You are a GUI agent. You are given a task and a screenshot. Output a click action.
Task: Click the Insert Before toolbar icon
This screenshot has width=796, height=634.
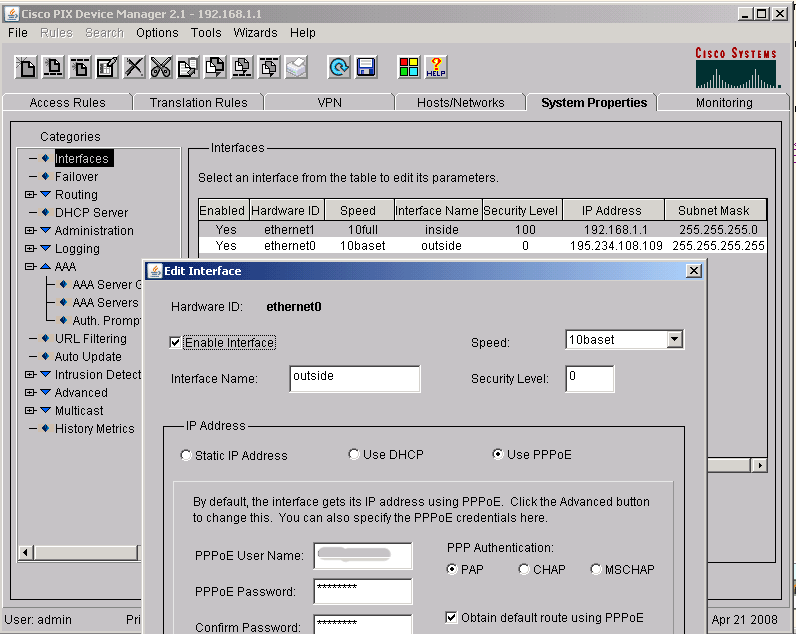click(53, 67)
